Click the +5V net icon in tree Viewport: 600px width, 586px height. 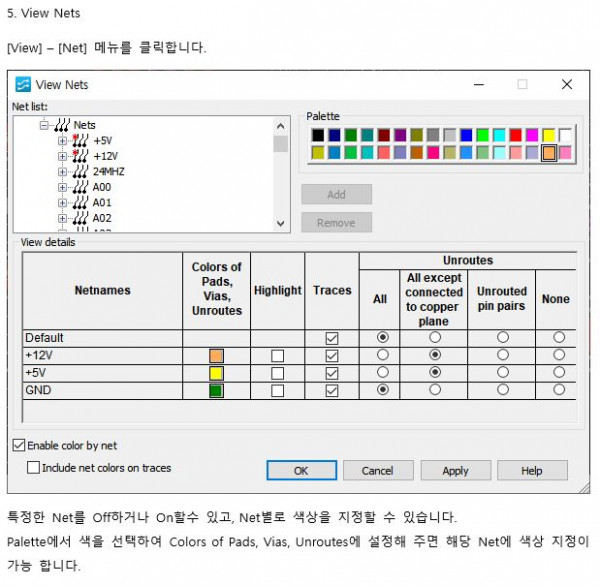point(79,141)
